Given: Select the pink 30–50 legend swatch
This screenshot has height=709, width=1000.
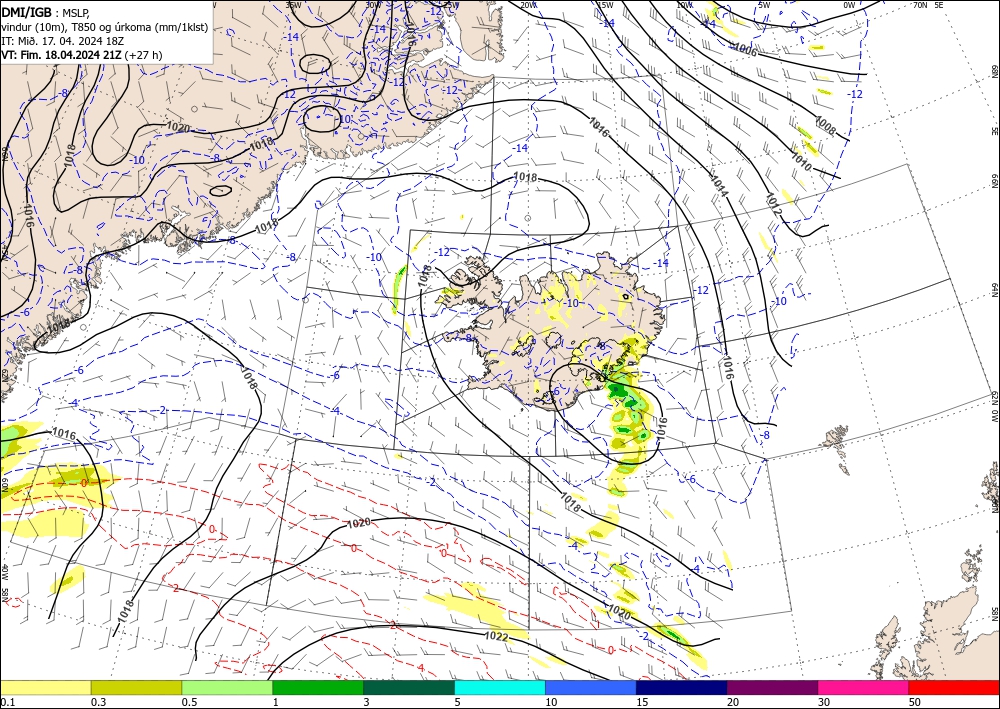Looking at the screenshot, I should pyautogui.click(x=864, y=687).
